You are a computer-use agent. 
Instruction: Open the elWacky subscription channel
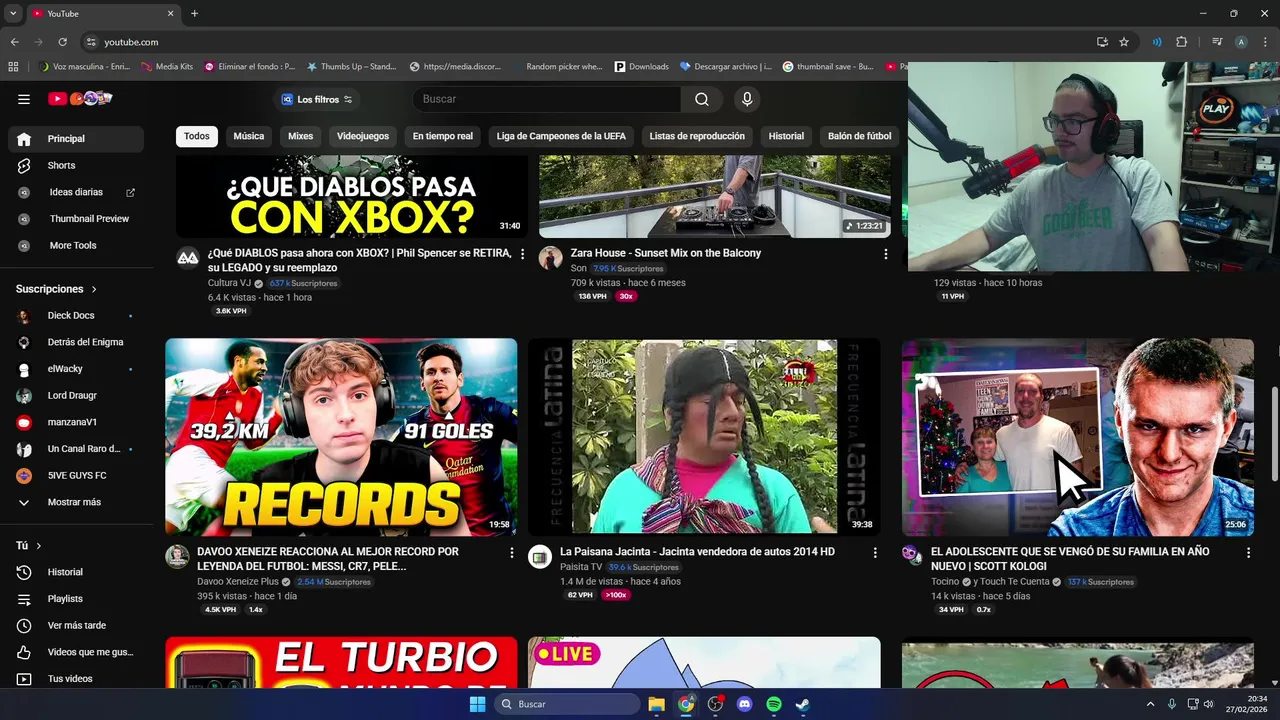75,369
